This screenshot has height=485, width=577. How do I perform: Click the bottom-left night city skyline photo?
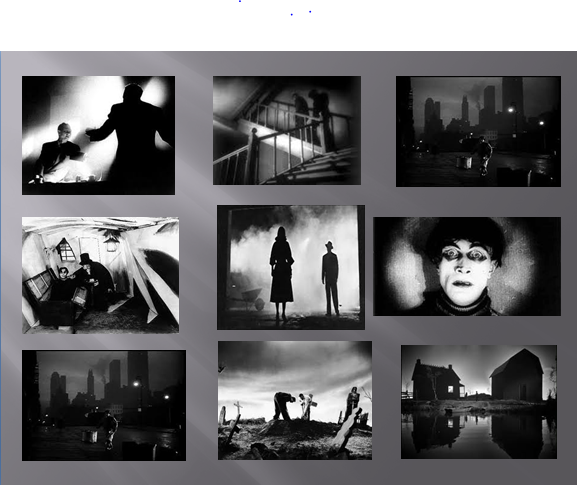104,406
